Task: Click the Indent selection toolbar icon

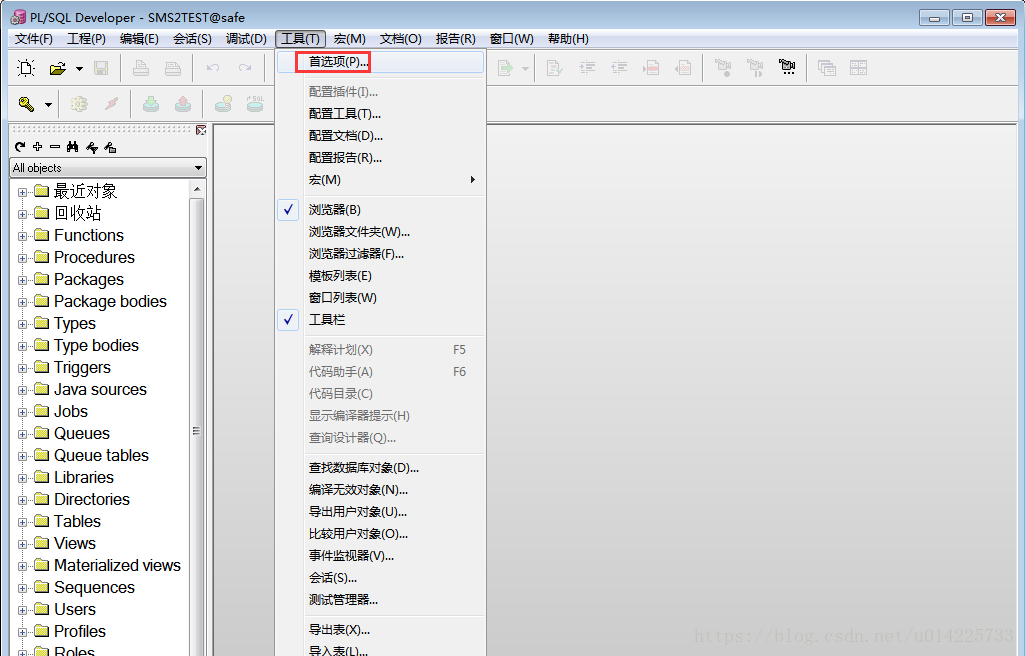Action: (587, 68)
